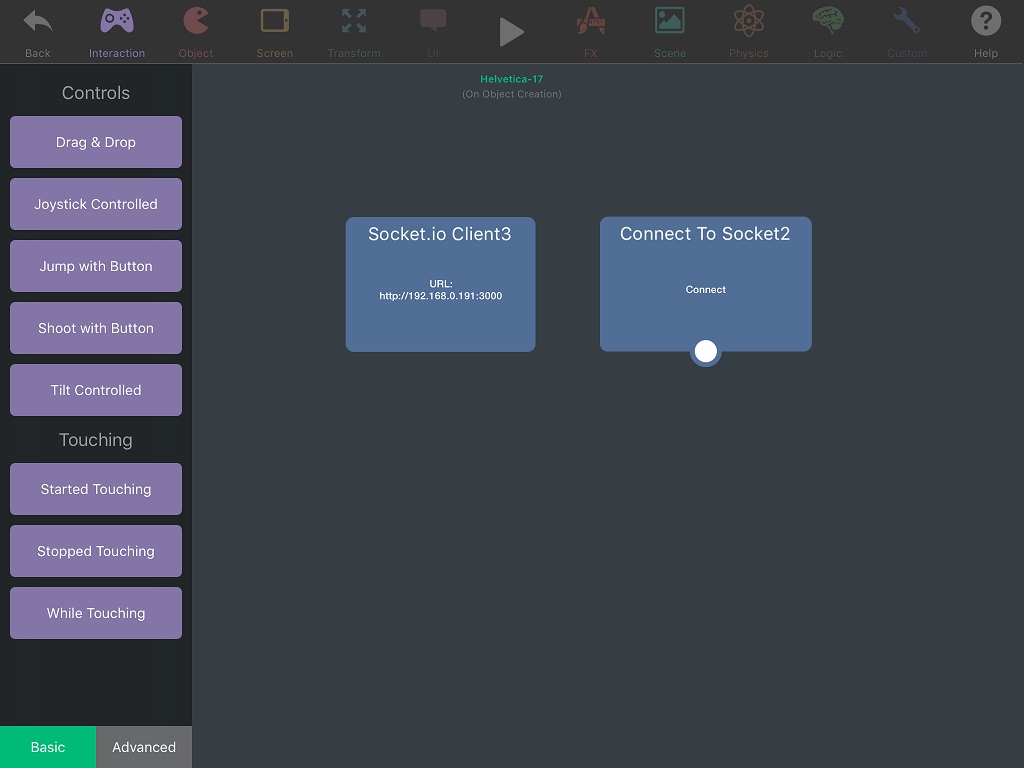Go back using the Back arrow icon
This screenshot has height=768, width=1024.
coord(38,22)
